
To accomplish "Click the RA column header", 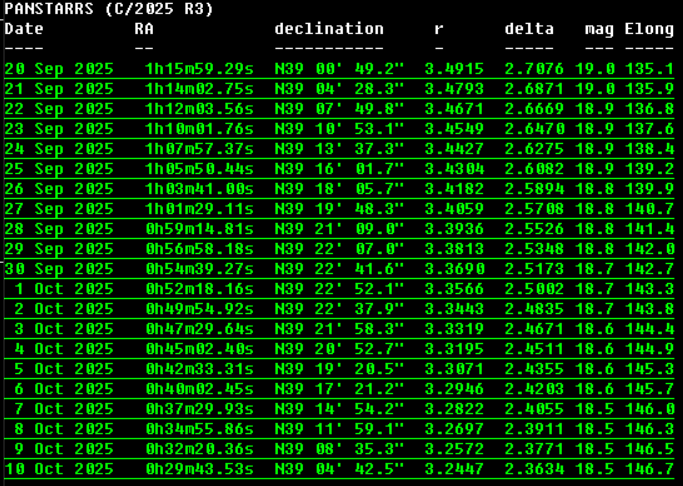I will [144, 29].
